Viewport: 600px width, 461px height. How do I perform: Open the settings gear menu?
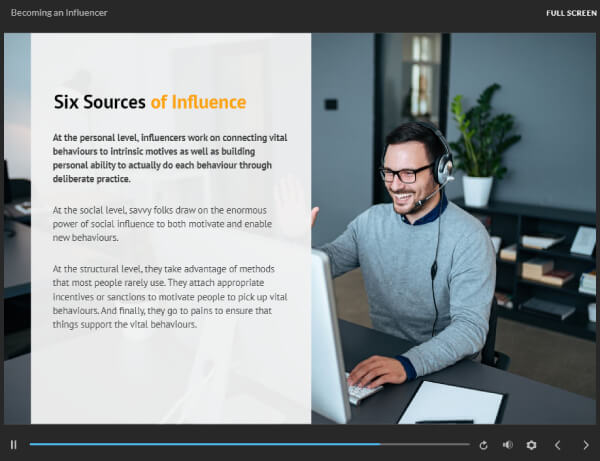(x=531, y=445)
